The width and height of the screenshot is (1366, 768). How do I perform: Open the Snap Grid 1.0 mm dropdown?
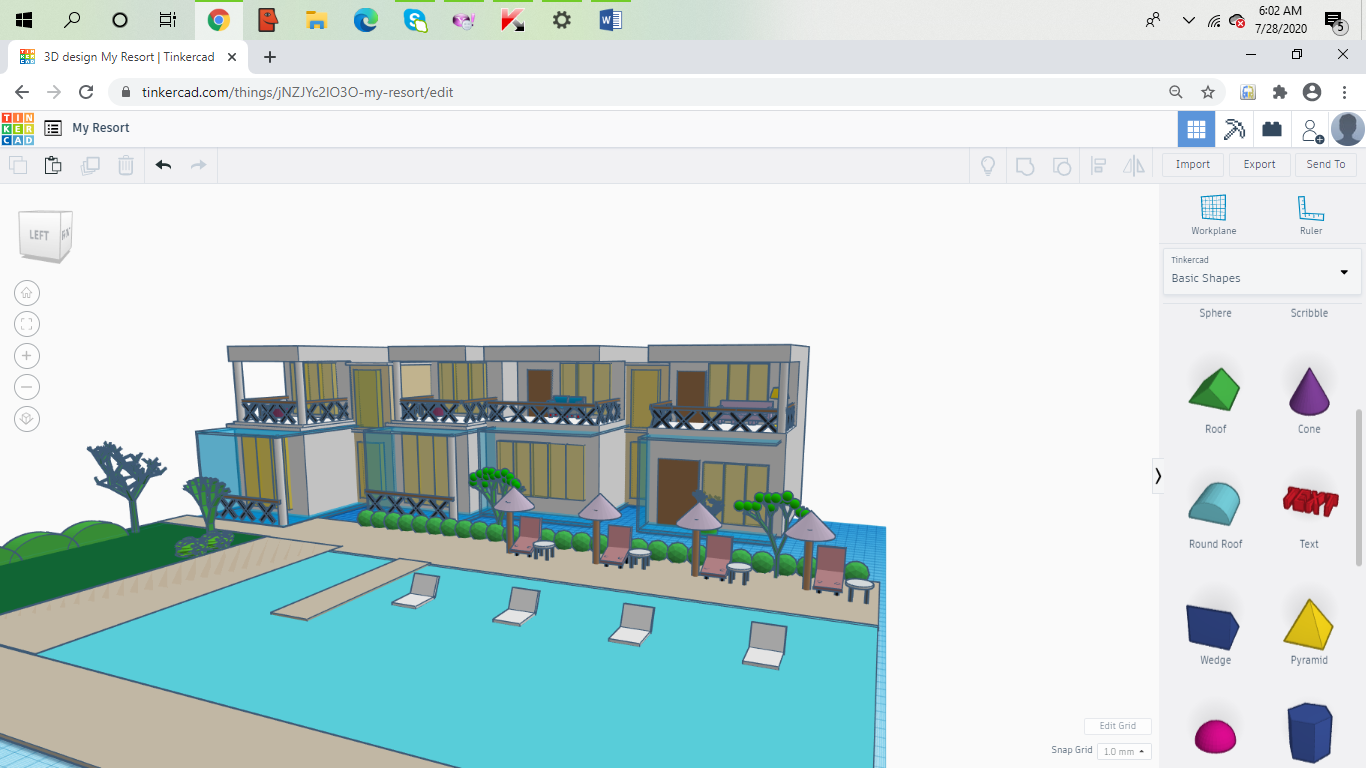(1124, 751)
